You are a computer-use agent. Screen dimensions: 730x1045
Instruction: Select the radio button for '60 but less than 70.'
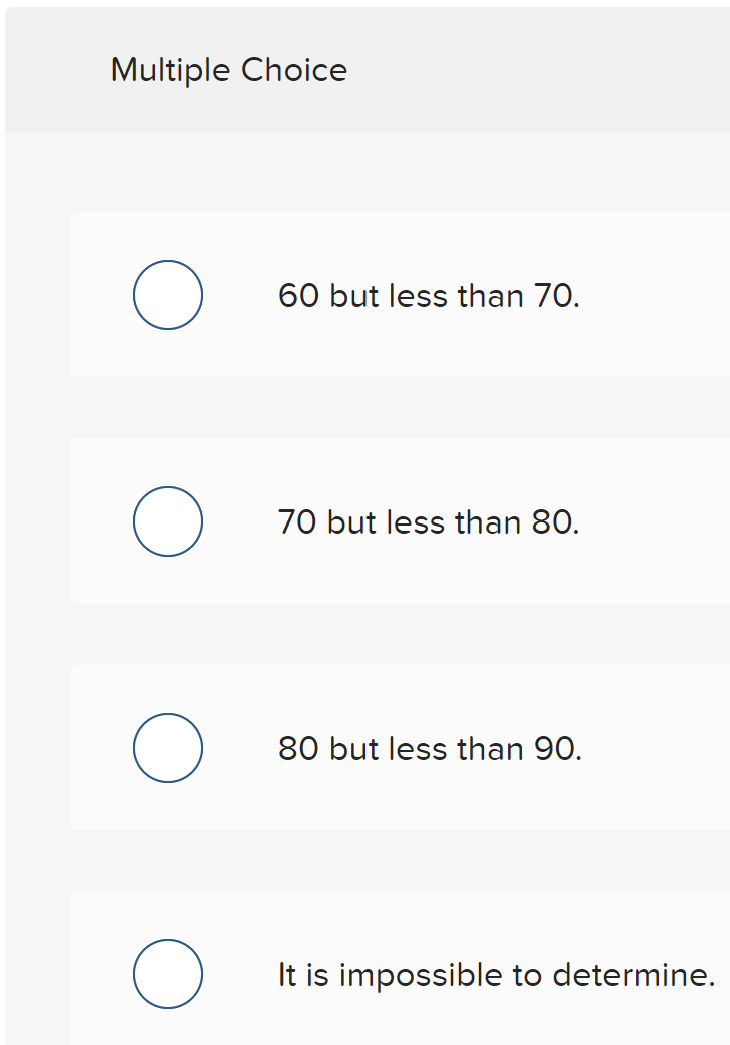[x=167, y=295]
